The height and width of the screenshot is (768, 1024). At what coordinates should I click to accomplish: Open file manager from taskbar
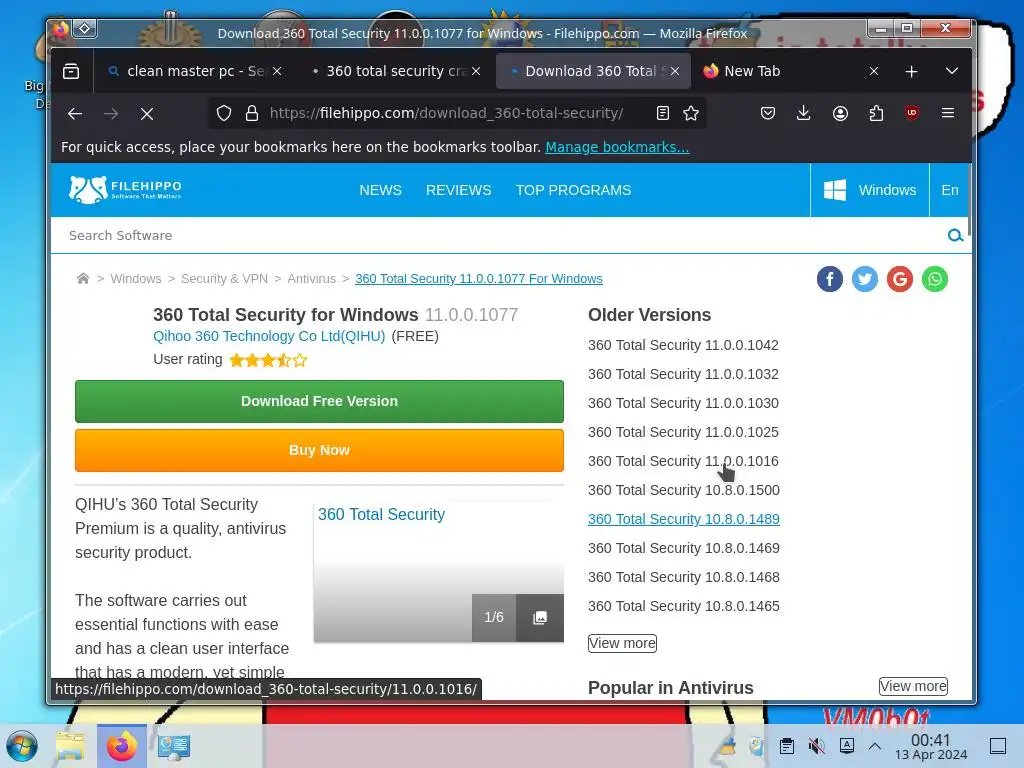tap(70, 746)
